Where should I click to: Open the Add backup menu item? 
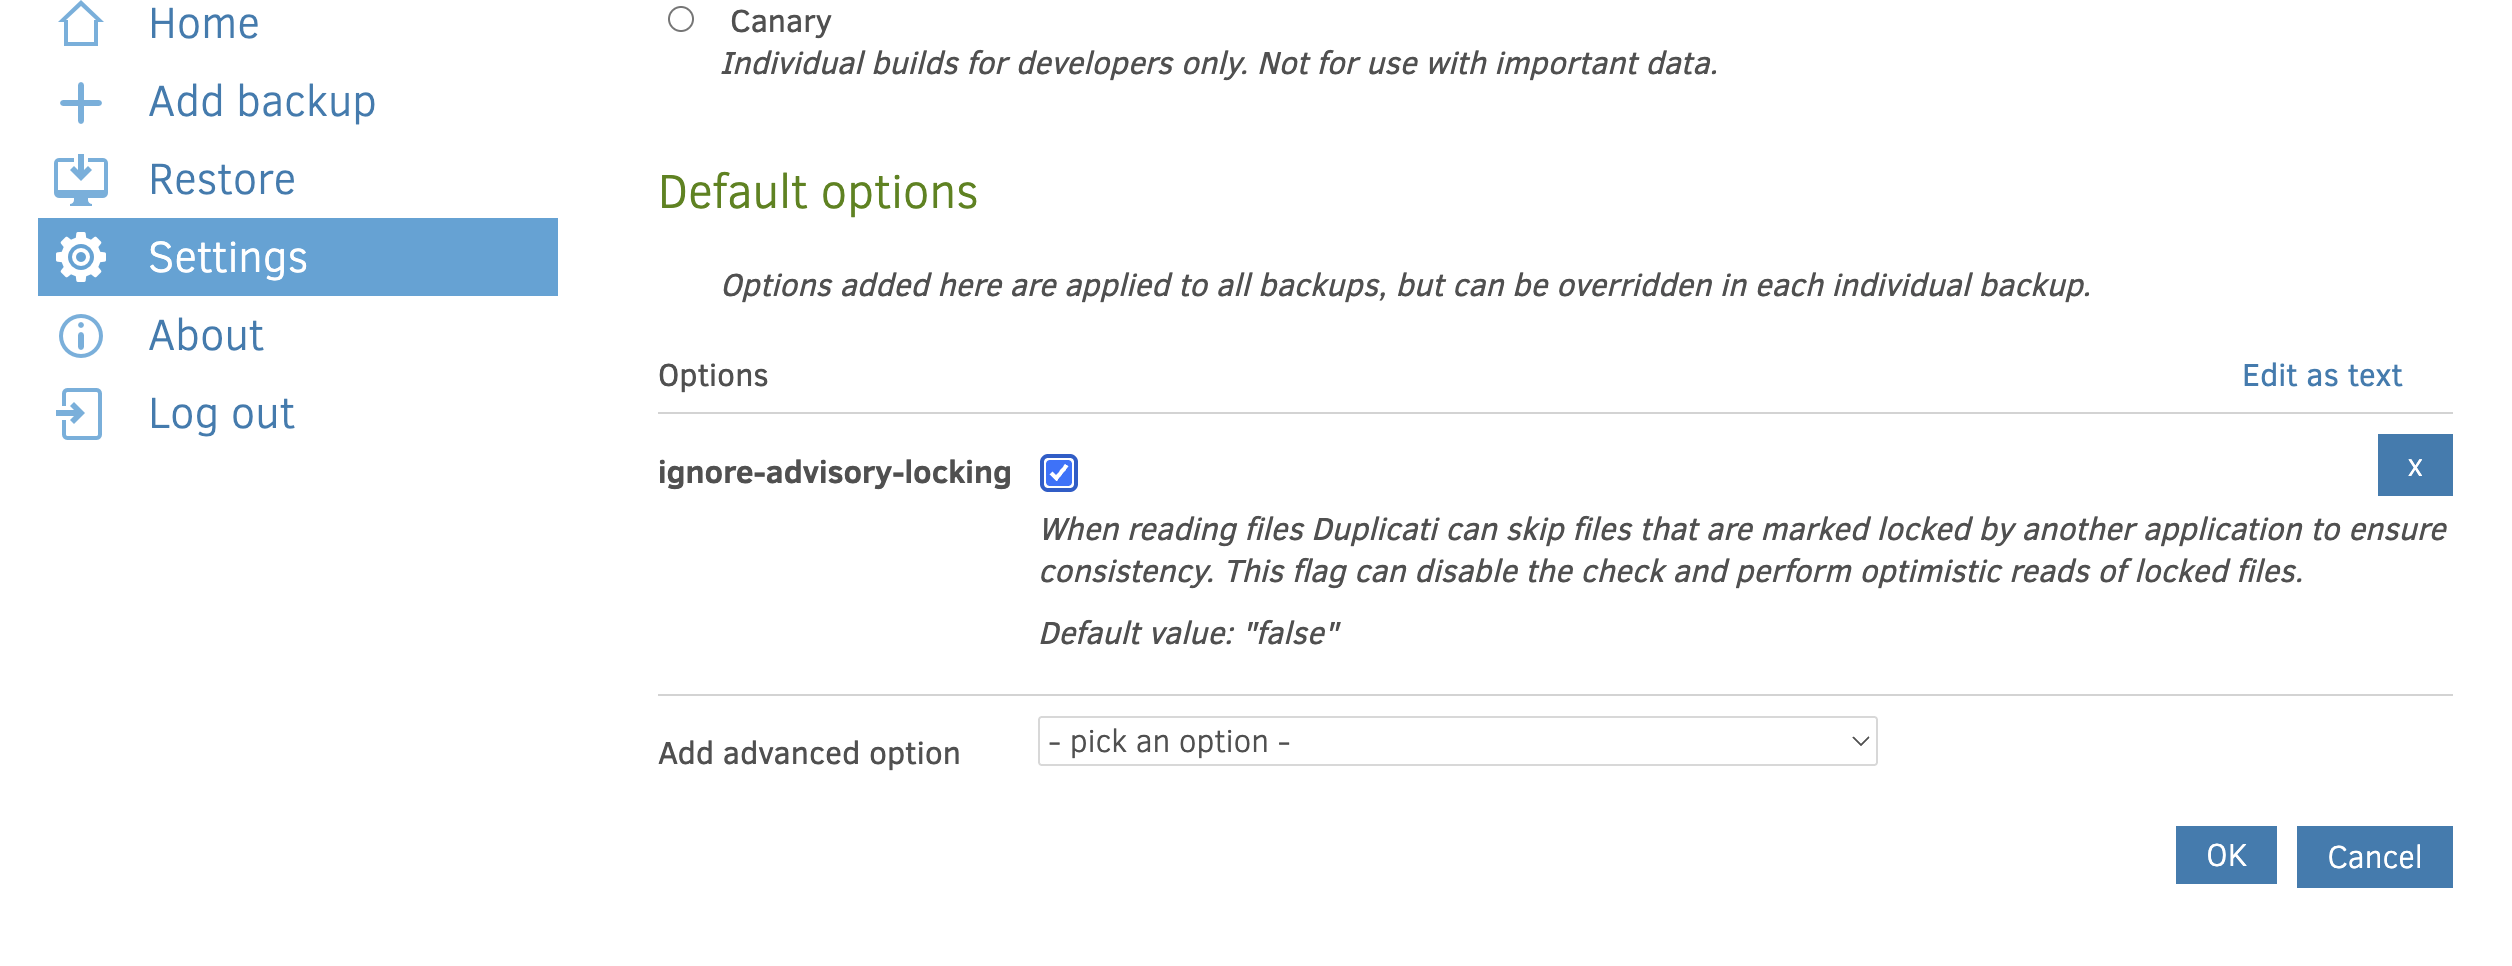tap(262, 102)
